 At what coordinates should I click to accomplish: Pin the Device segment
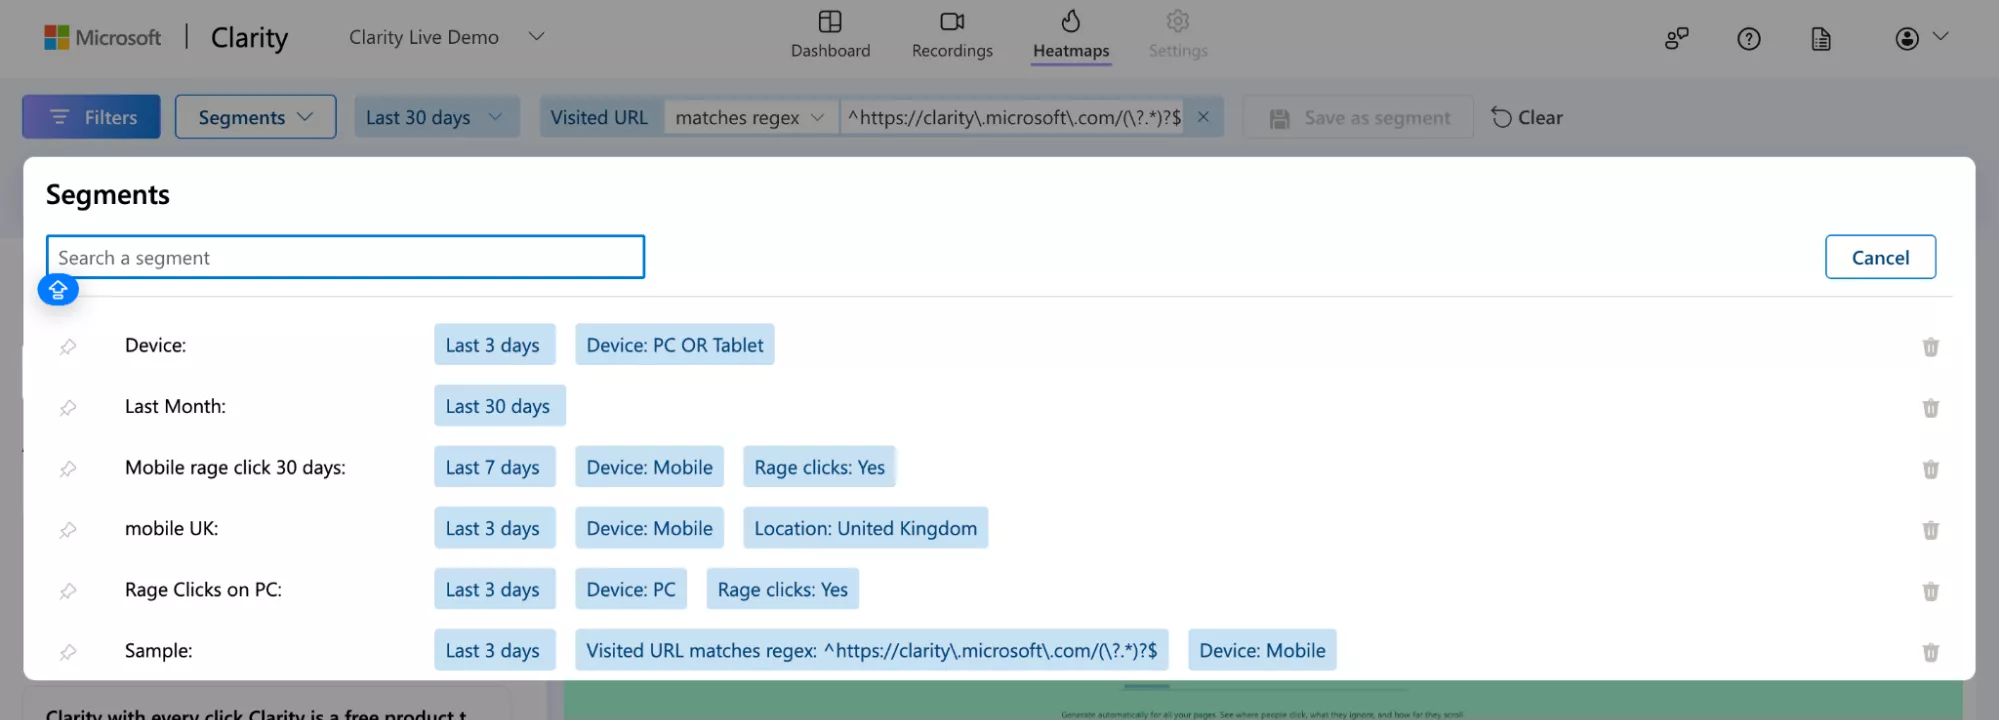coord(68,347)
